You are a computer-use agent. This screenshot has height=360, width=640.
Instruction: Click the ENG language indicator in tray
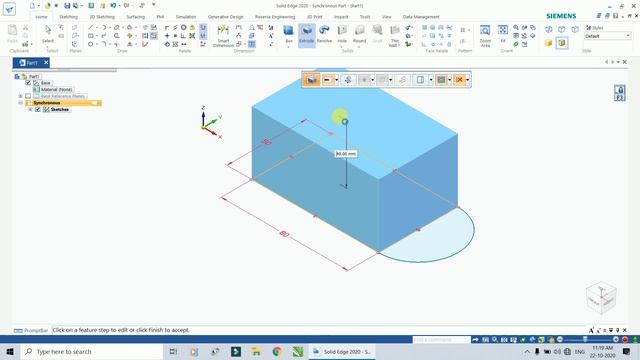point(580,351)
